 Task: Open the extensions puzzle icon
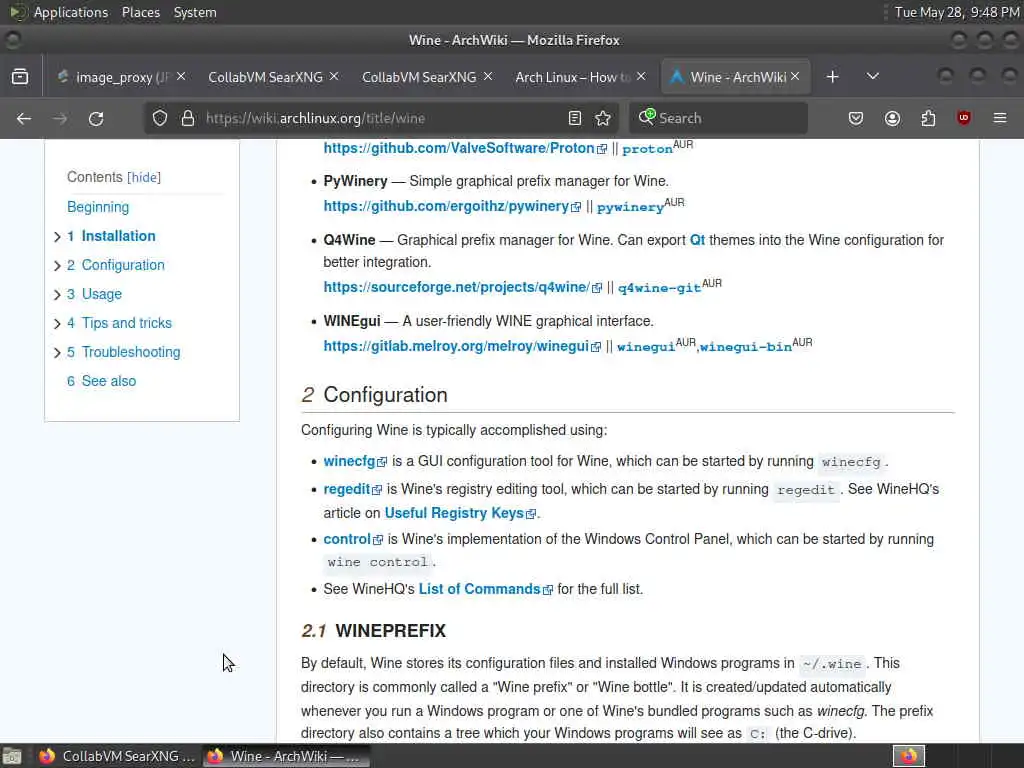click(x=928, y=118)
